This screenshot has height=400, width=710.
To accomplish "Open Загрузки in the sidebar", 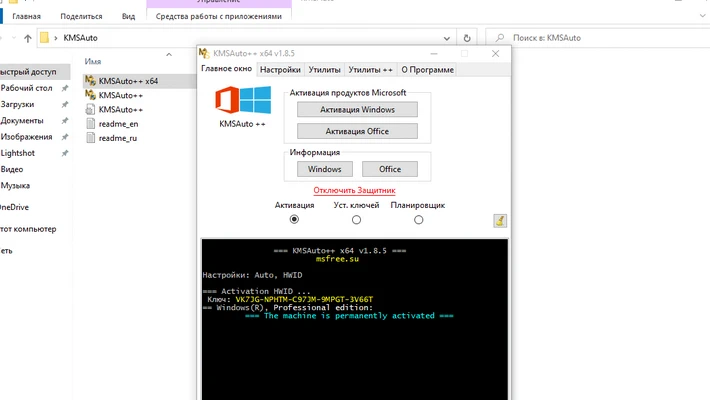I will pyautogui.click(x=17, y=104).
